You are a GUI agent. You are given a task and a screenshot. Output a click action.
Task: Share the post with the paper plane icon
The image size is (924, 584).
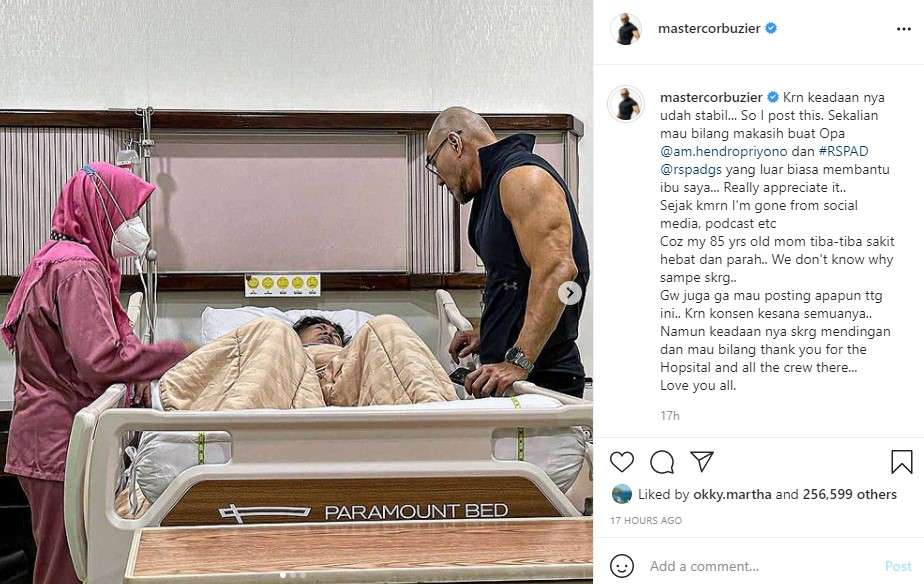[x=702, y=461]
